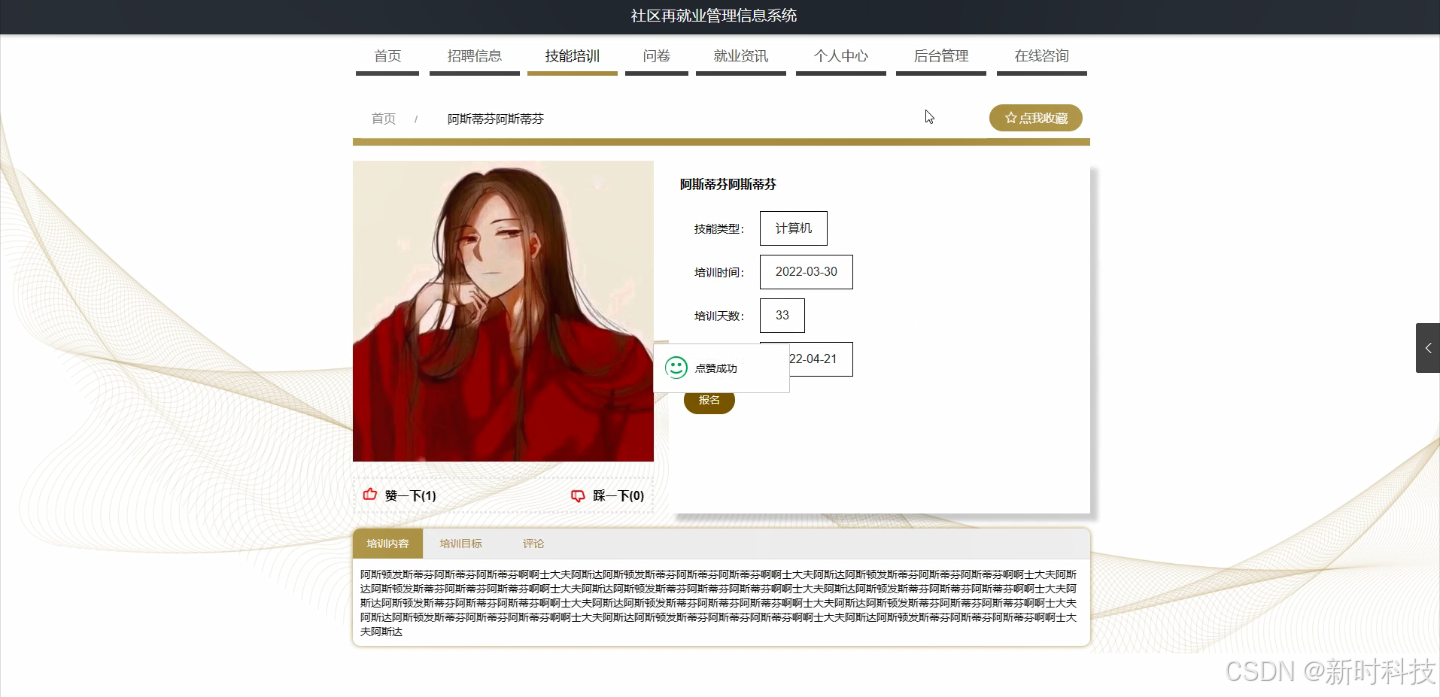Screen dimensions: 1440x697
Task: Click the thumbs-up like icon
Action: tap(370, 495)
